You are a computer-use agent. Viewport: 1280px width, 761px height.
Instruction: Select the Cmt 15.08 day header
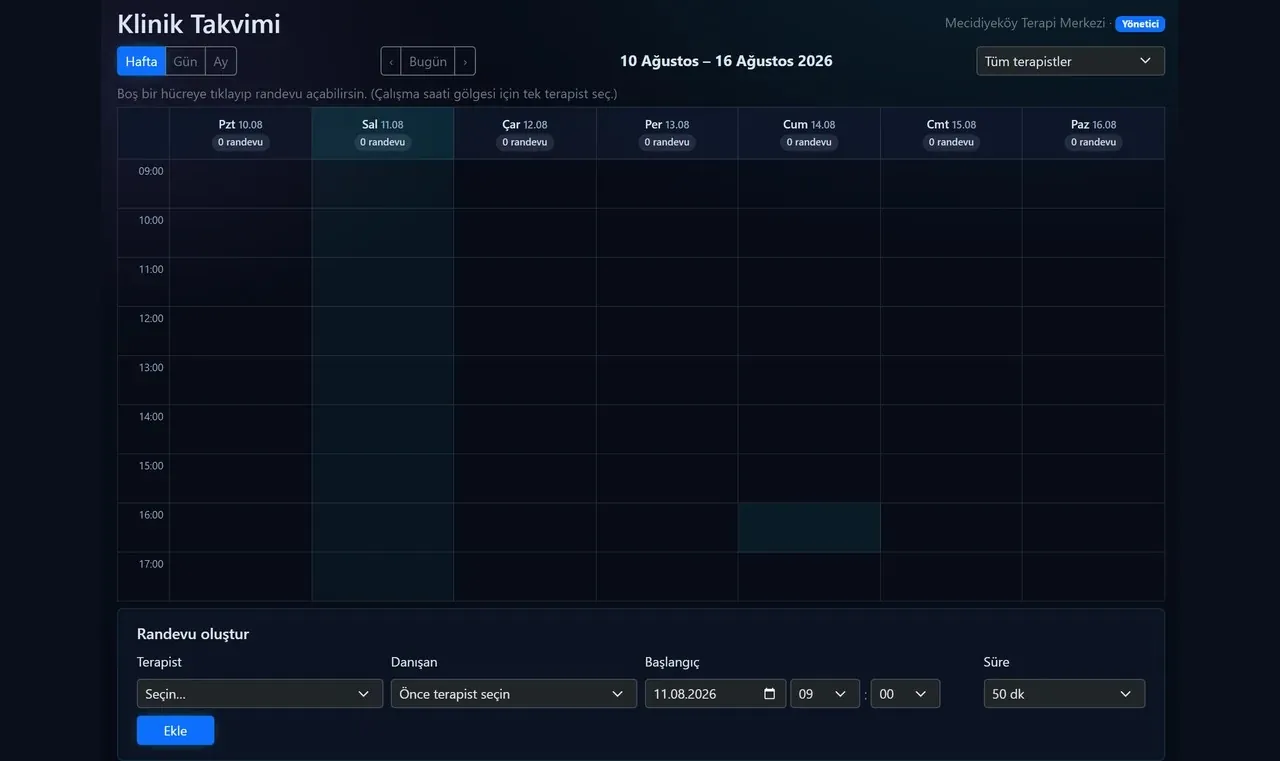951,133
